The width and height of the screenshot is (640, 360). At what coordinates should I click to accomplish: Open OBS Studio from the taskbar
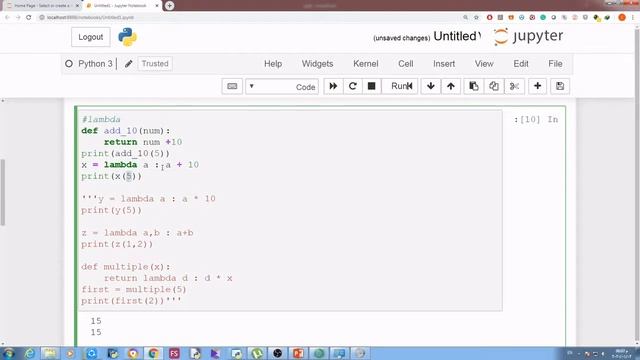coord(278,353)
